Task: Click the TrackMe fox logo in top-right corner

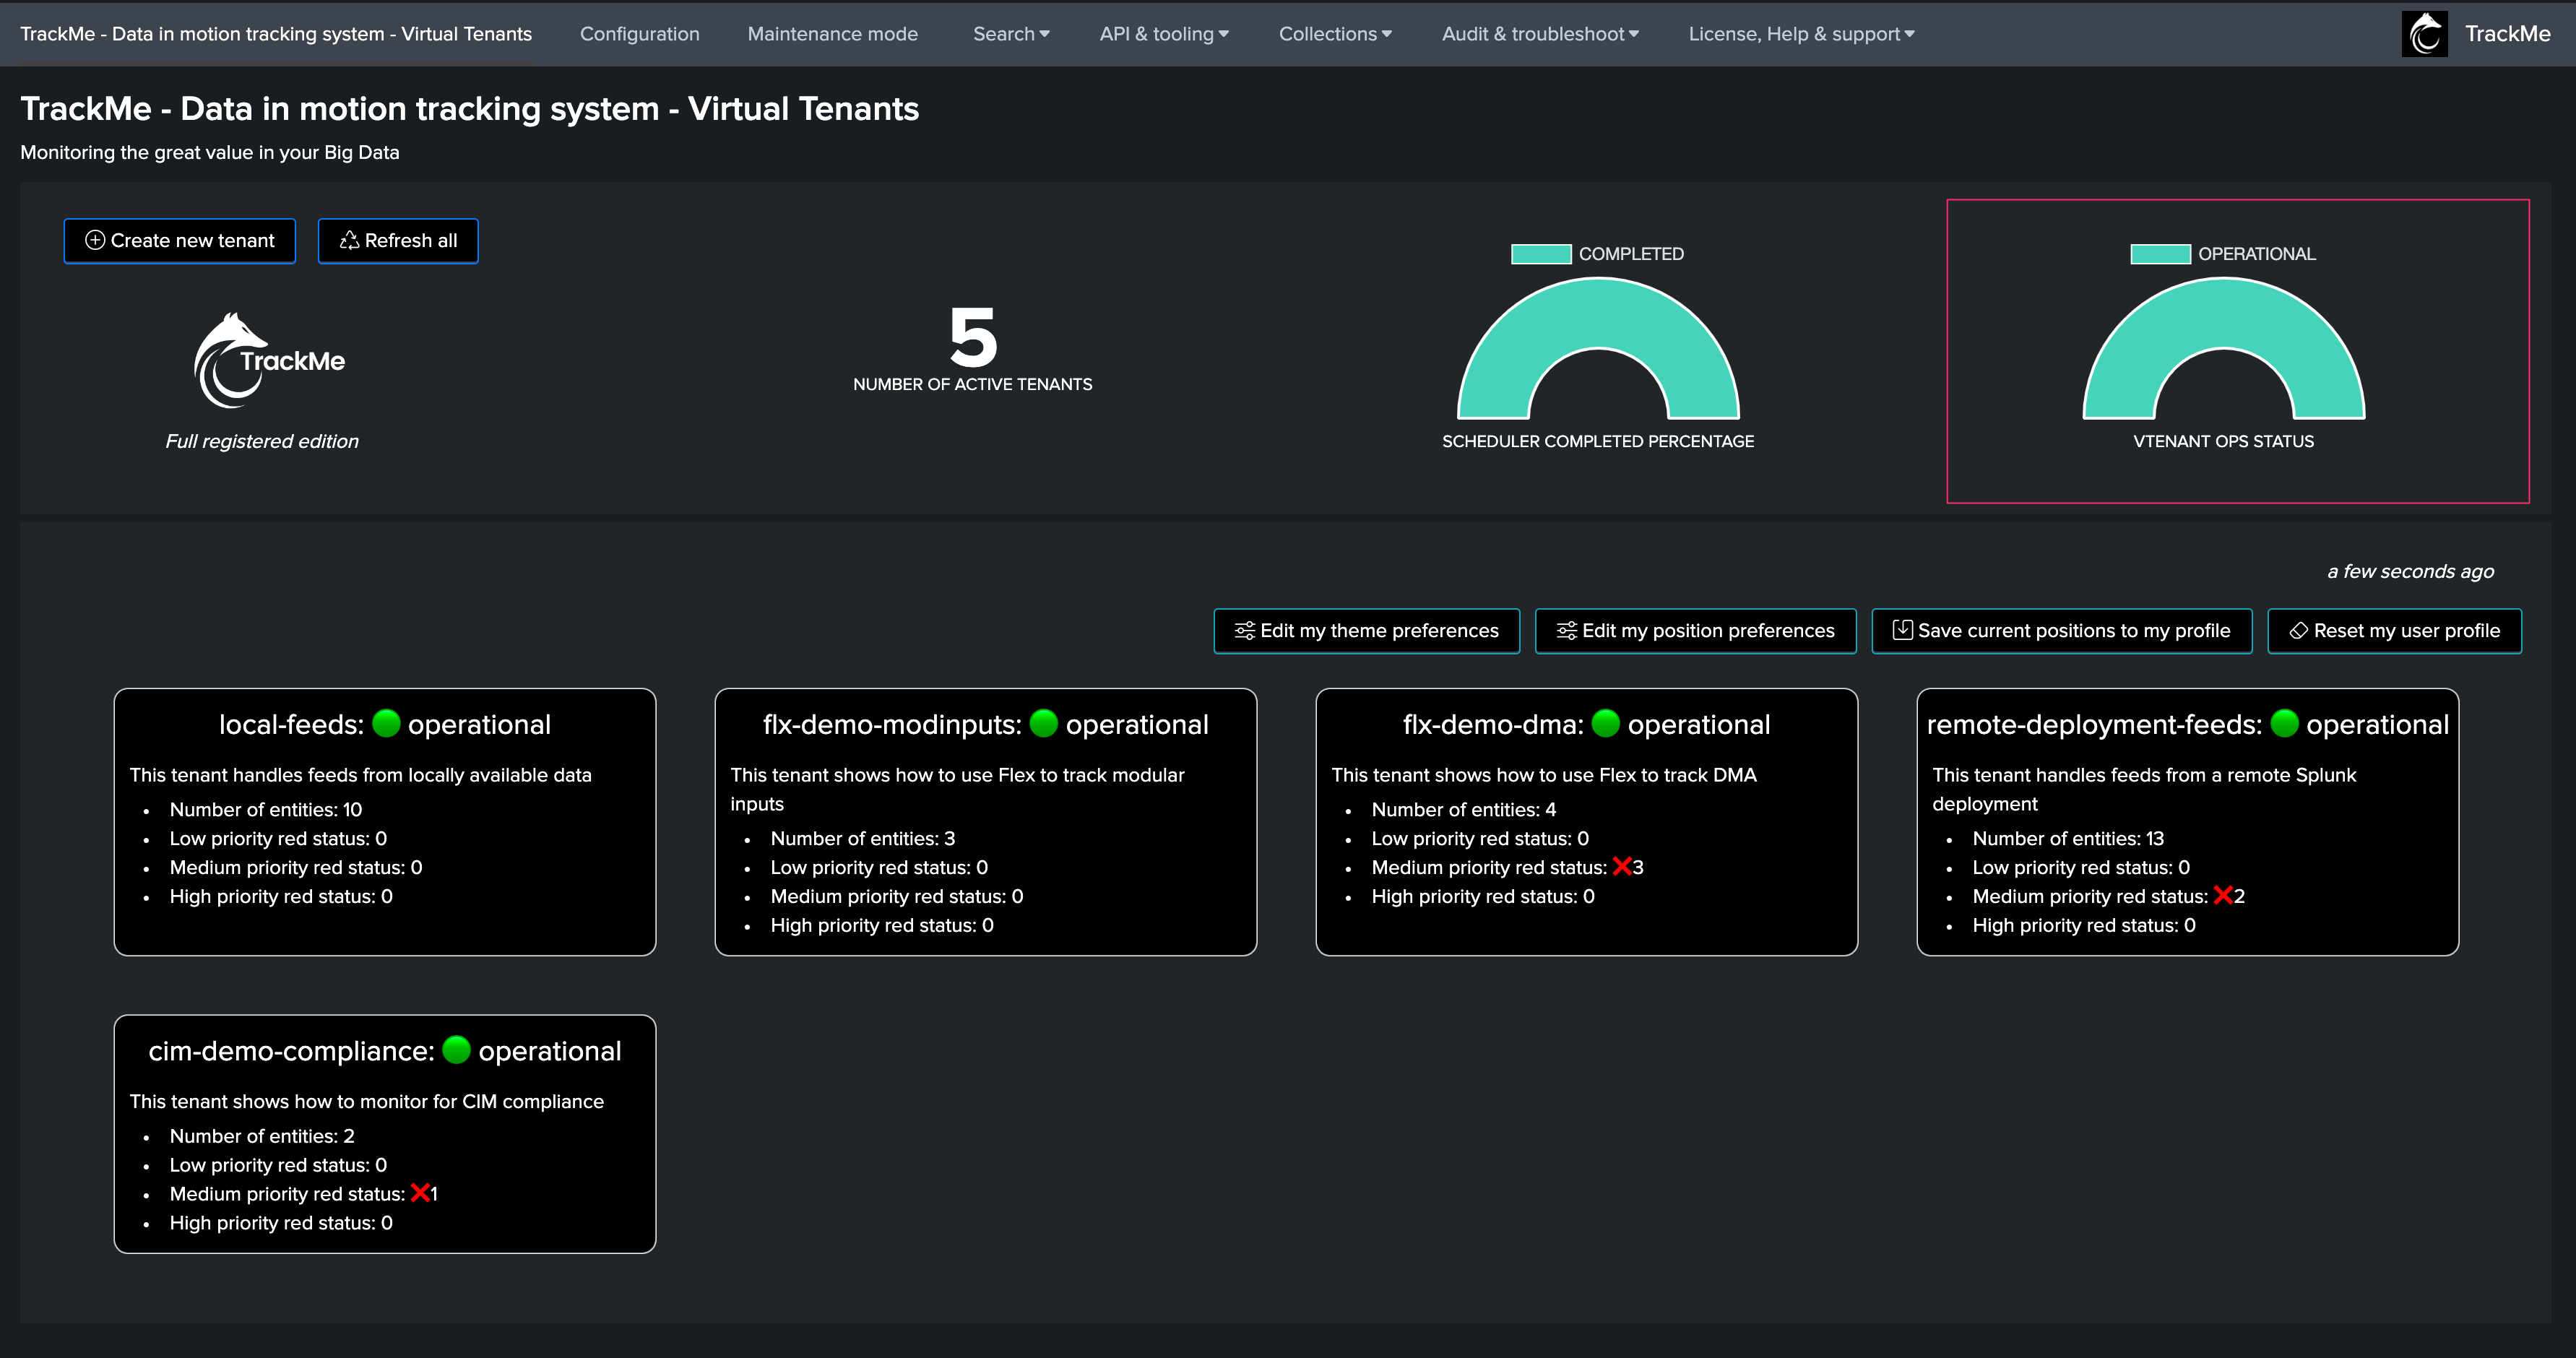Action: point(2424,34)
